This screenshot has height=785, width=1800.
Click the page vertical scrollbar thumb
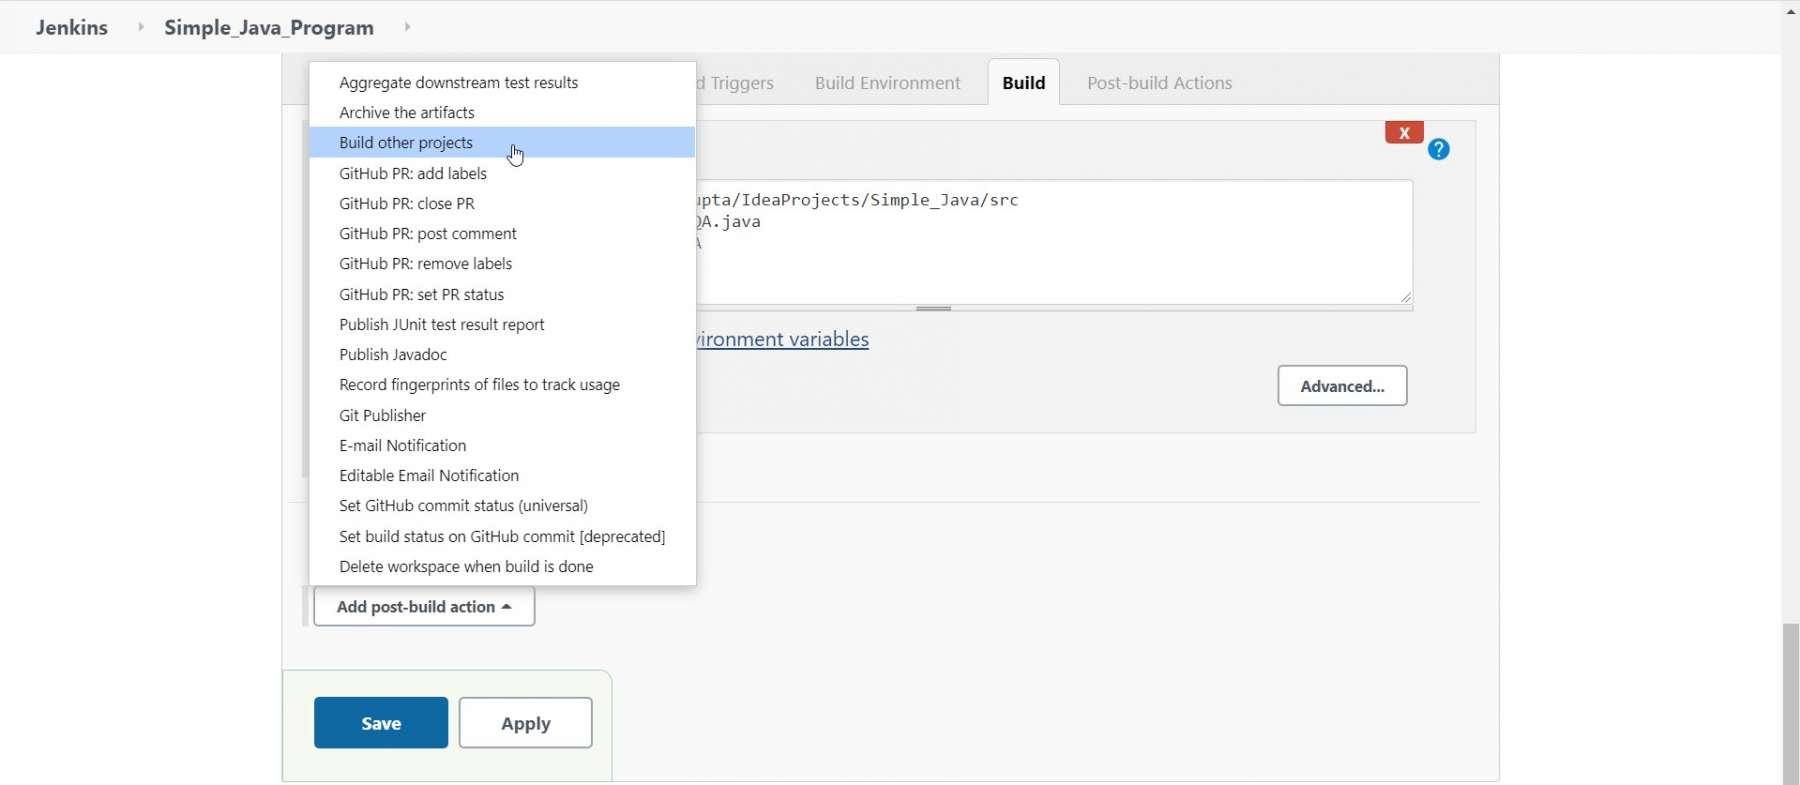pos(1790,703)
